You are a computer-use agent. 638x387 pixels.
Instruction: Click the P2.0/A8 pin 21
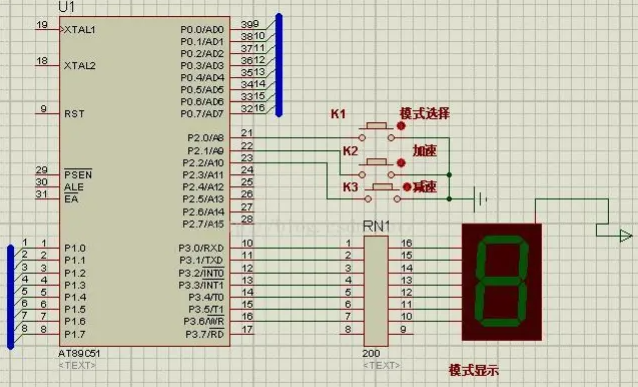tap(242, 137)
